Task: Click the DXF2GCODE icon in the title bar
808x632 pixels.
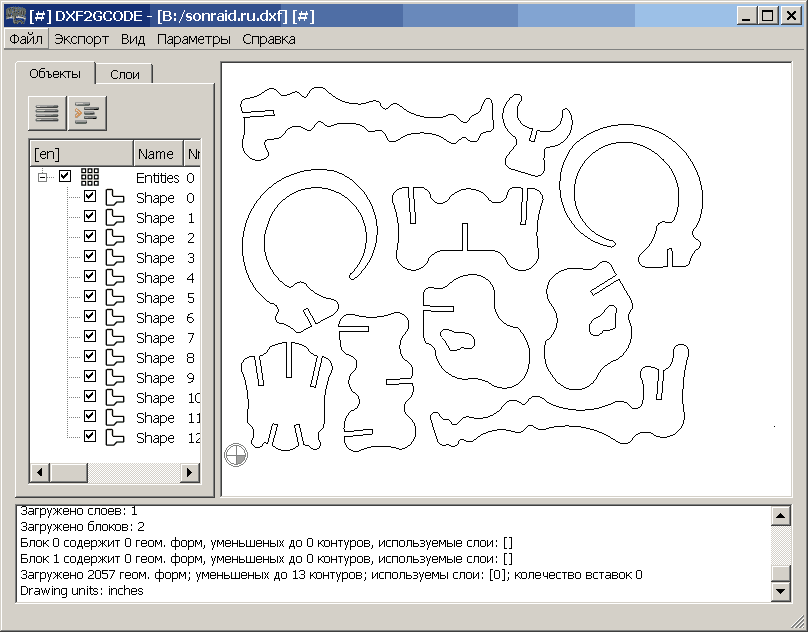Action: click(x=14, y=12)
